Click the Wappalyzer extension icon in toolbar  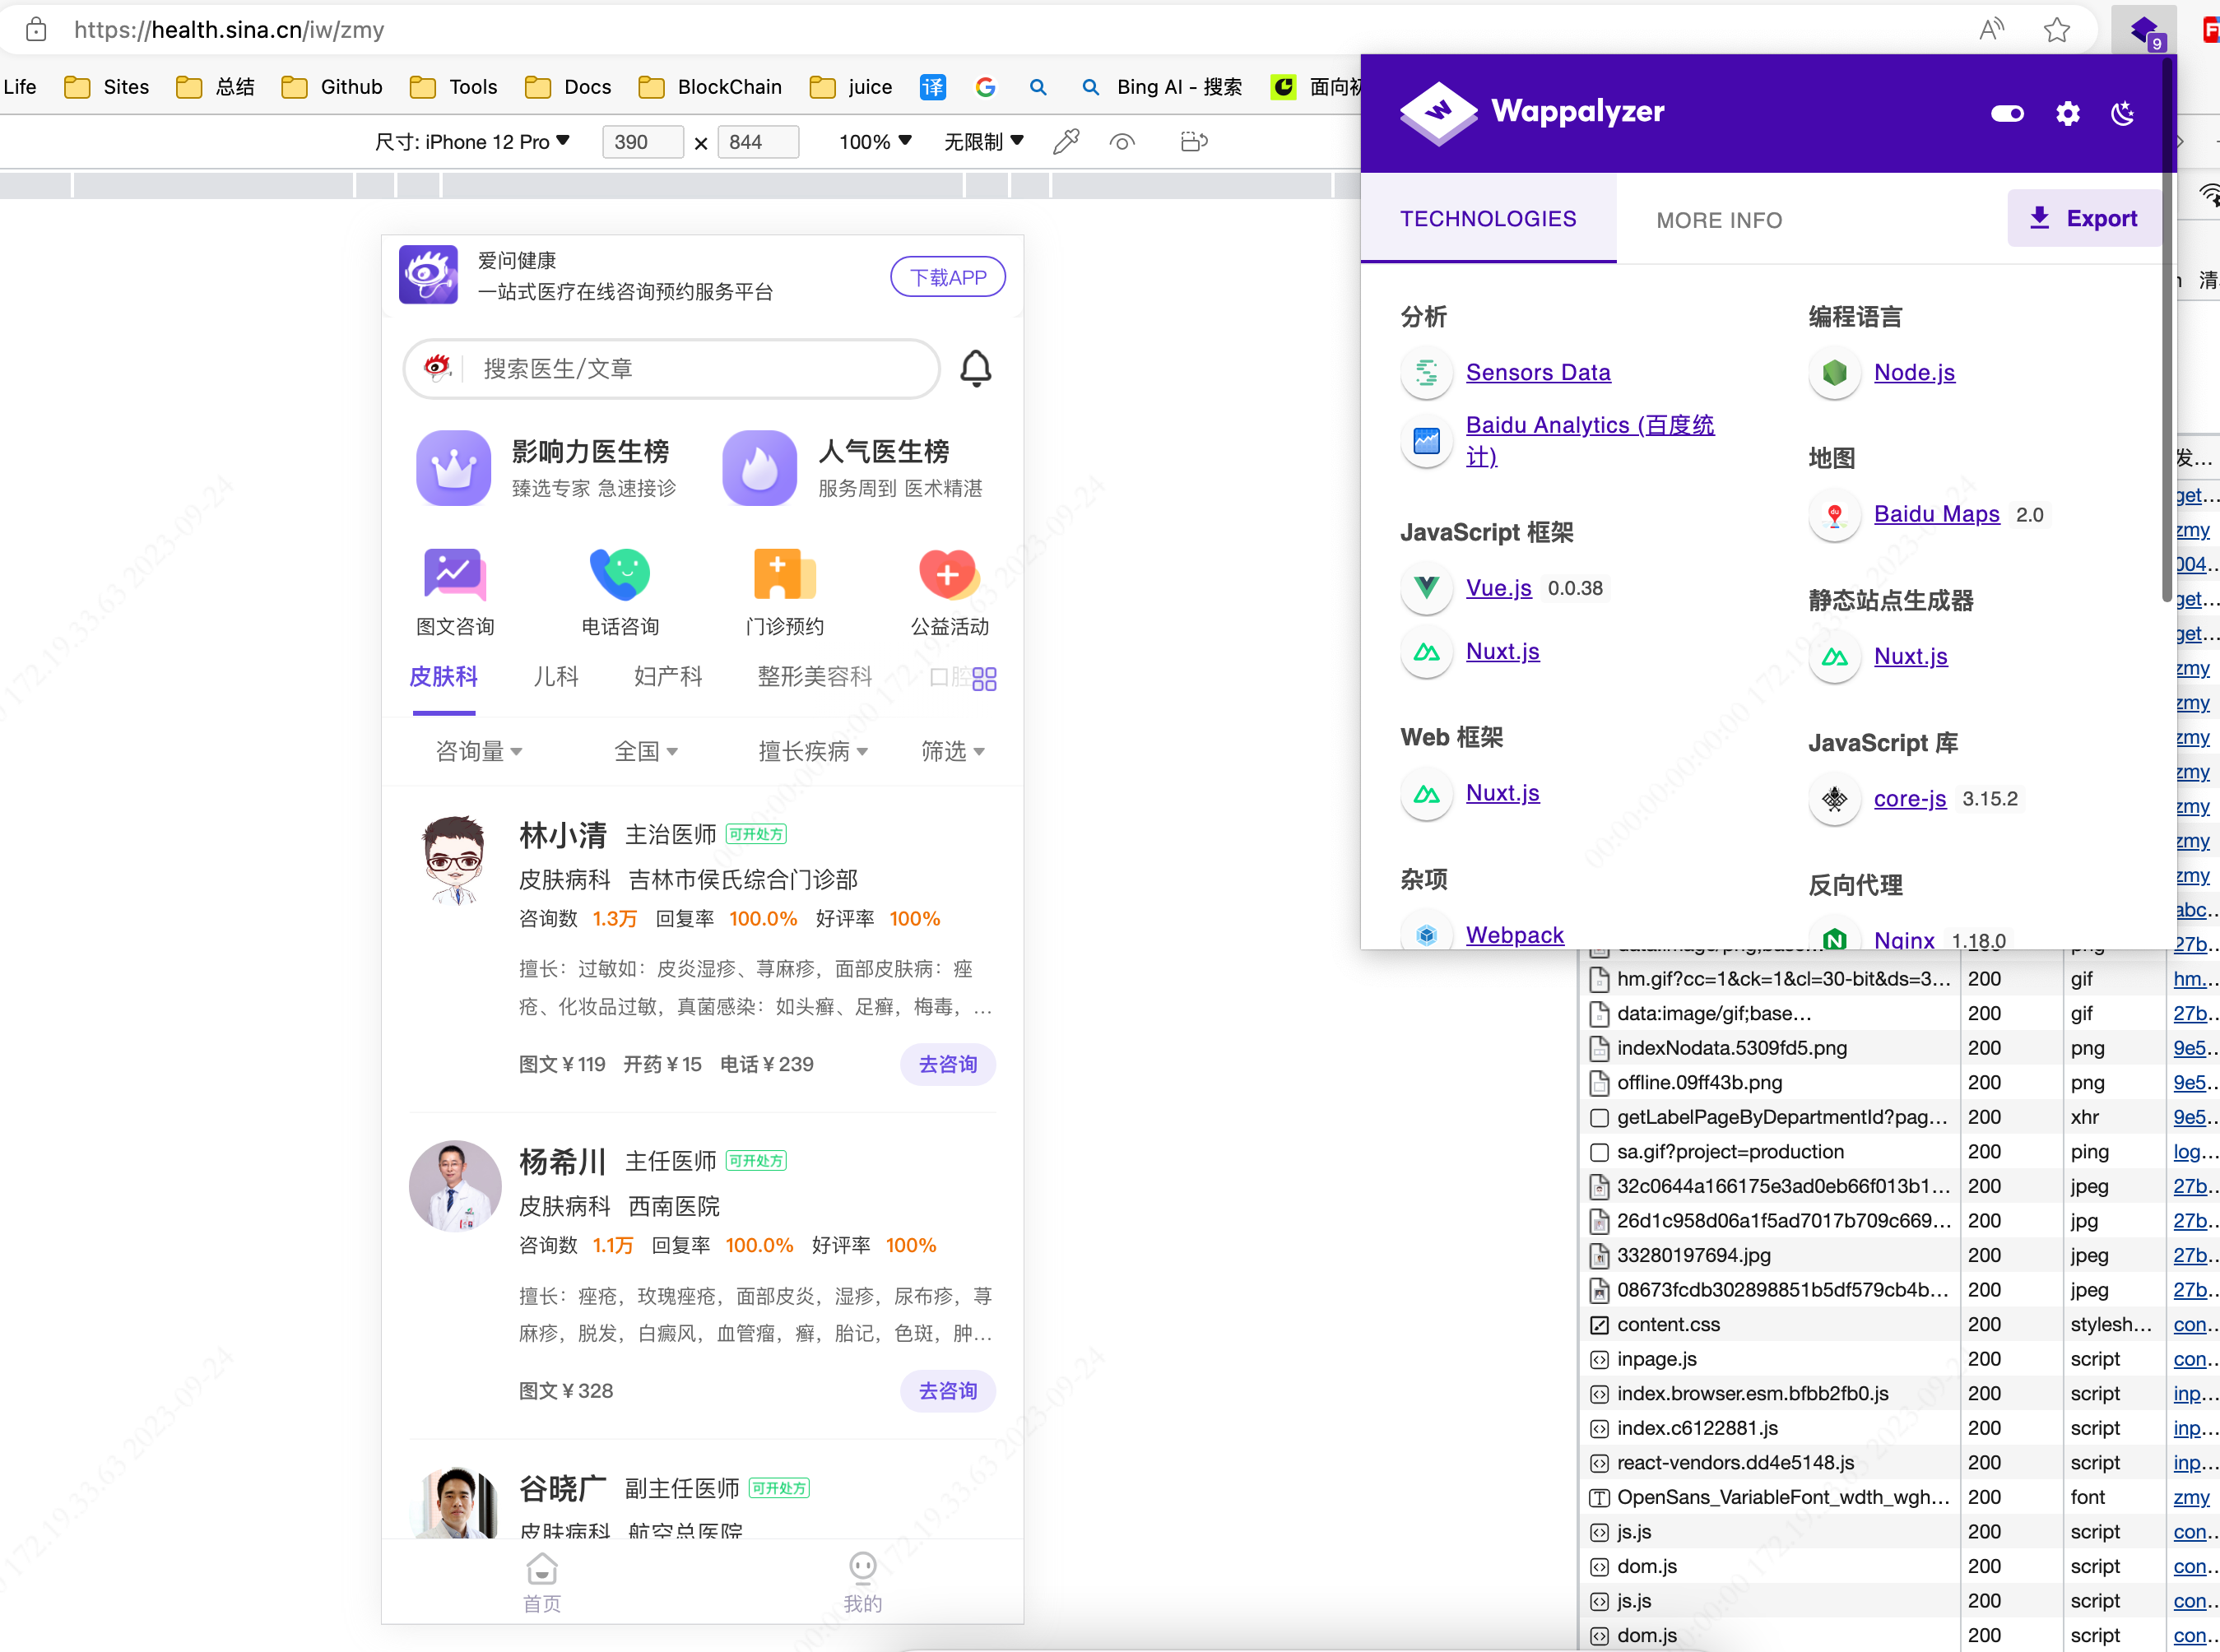pyautogui.click(x=2145, y=31)
